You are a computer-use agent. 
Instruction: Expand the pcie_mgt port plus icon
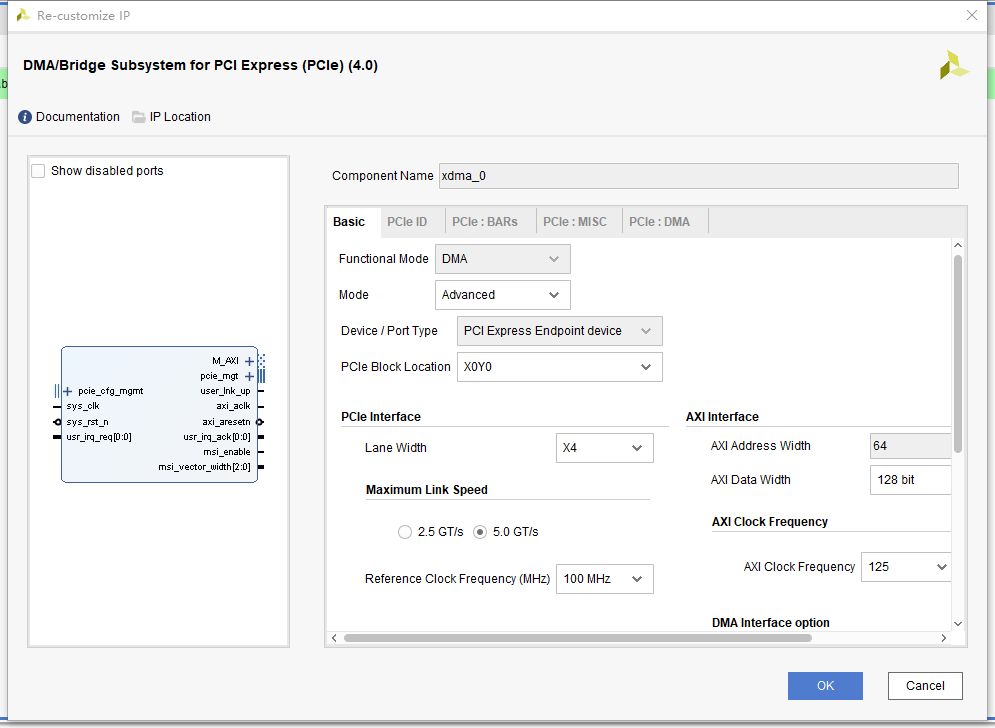[x=249, y=376]
